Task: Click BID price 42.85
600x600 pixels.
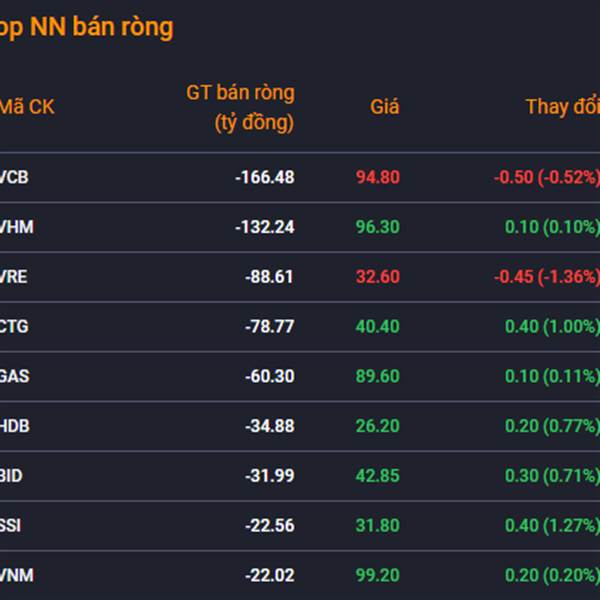Action: [x=378, y=476]
